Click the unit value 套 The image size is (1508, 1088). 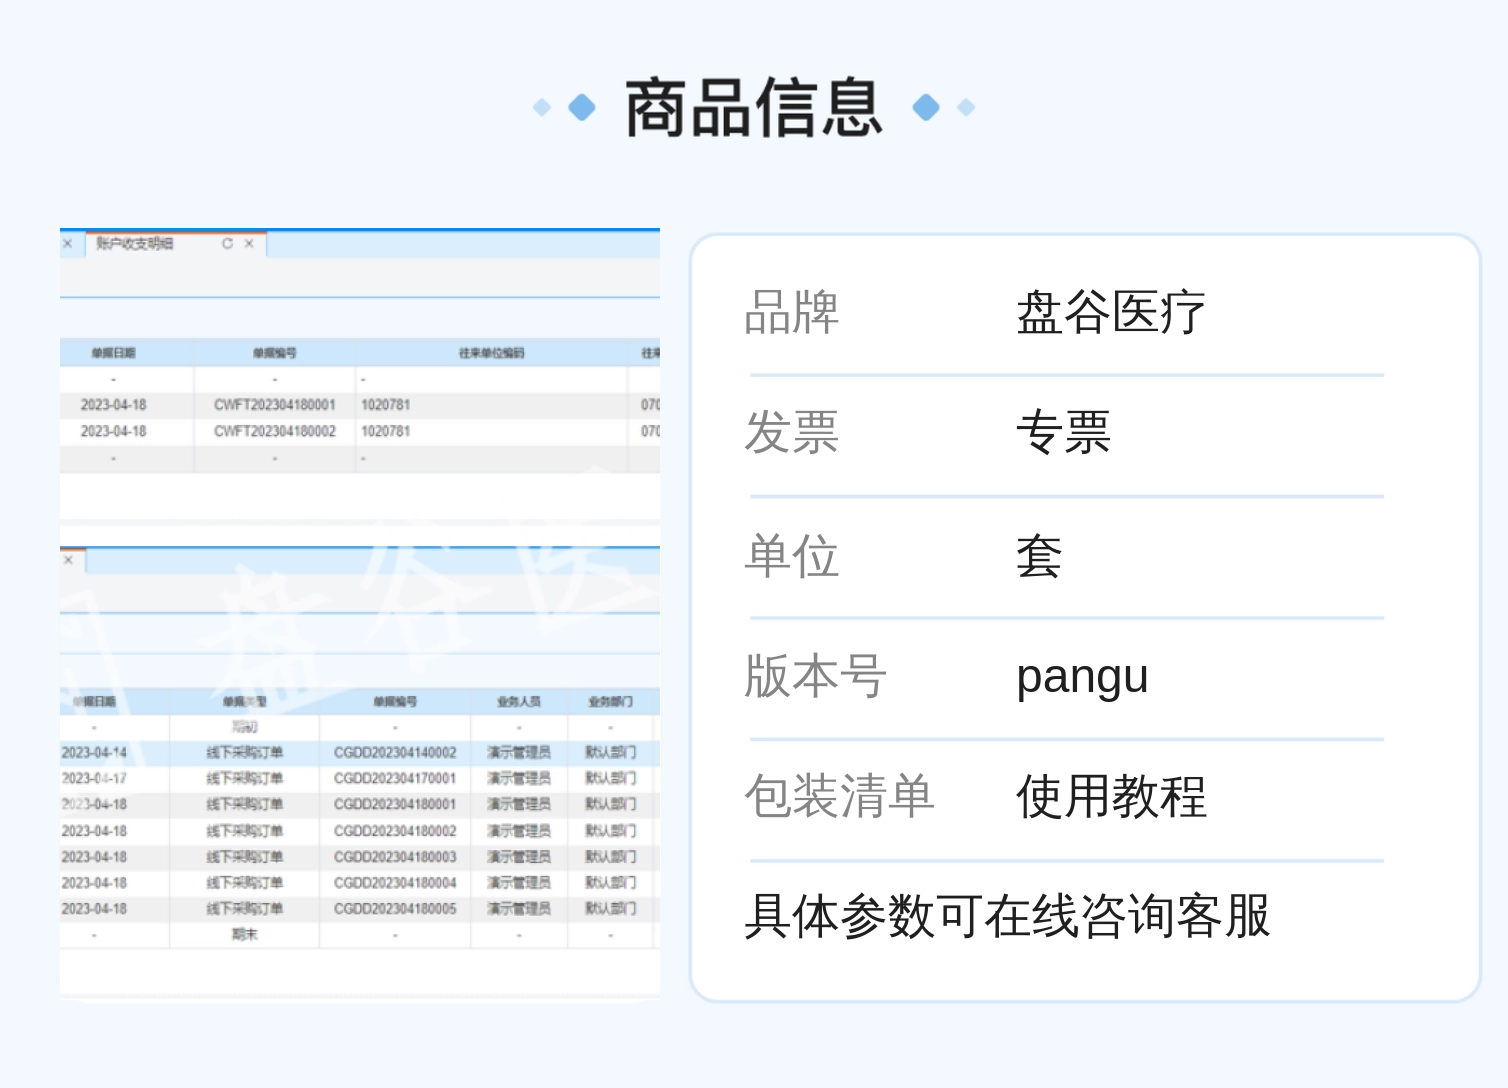point(1039,555)
